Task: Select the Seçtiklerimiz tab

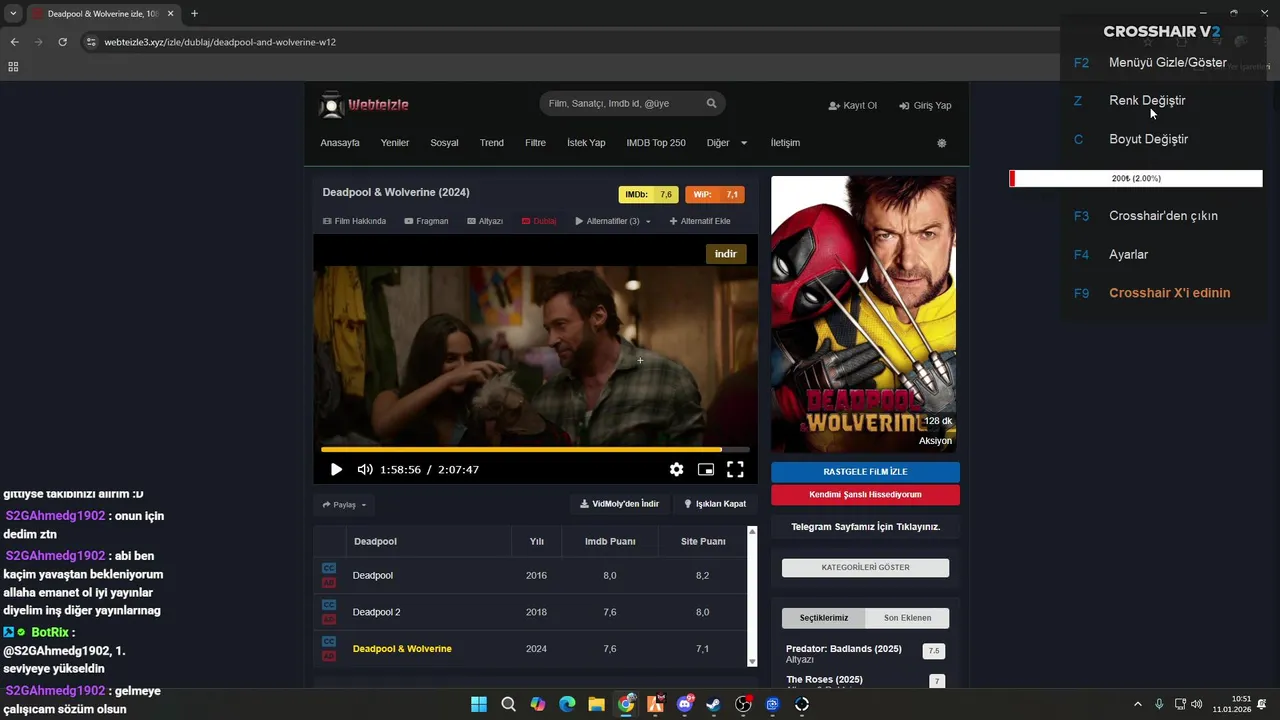Action: coord(824,618)
